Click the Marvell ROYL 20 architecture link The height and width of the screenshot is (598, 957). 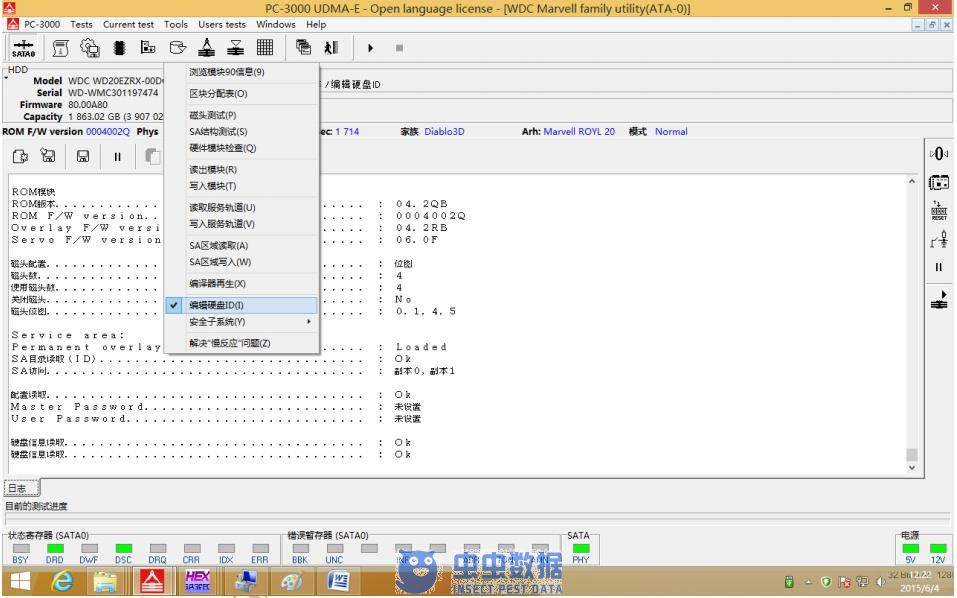click(579, 132)
